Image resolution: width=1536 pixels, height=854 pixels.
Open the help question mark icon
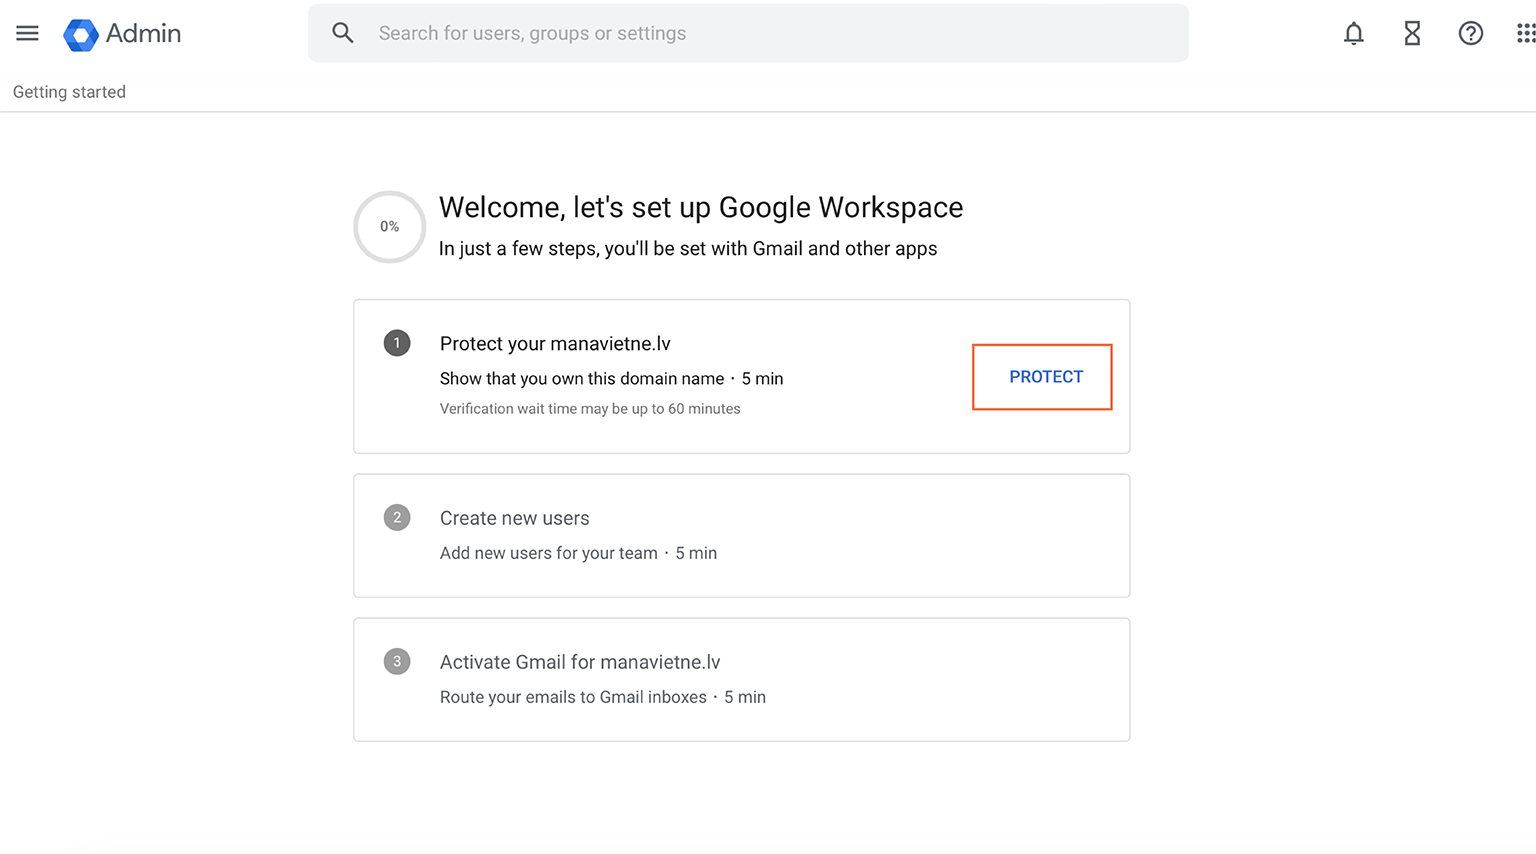(x=1470, y=34)
